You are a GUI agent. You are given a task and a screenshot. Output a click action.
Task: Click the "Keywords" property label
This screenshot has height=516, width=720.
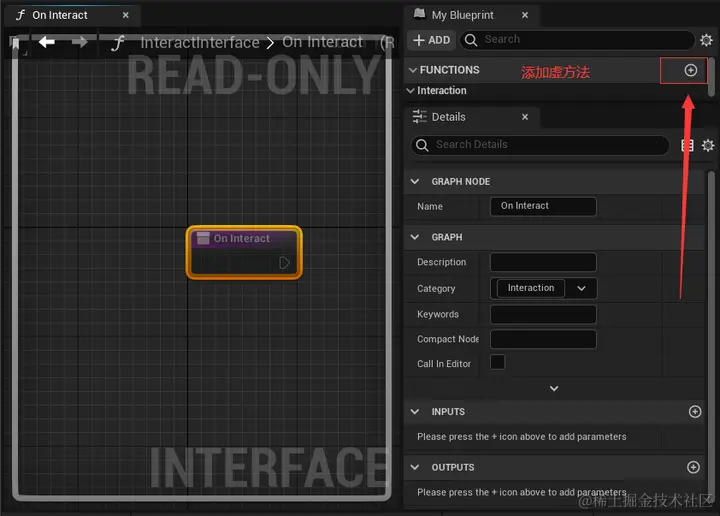click(x=438, y=314)
